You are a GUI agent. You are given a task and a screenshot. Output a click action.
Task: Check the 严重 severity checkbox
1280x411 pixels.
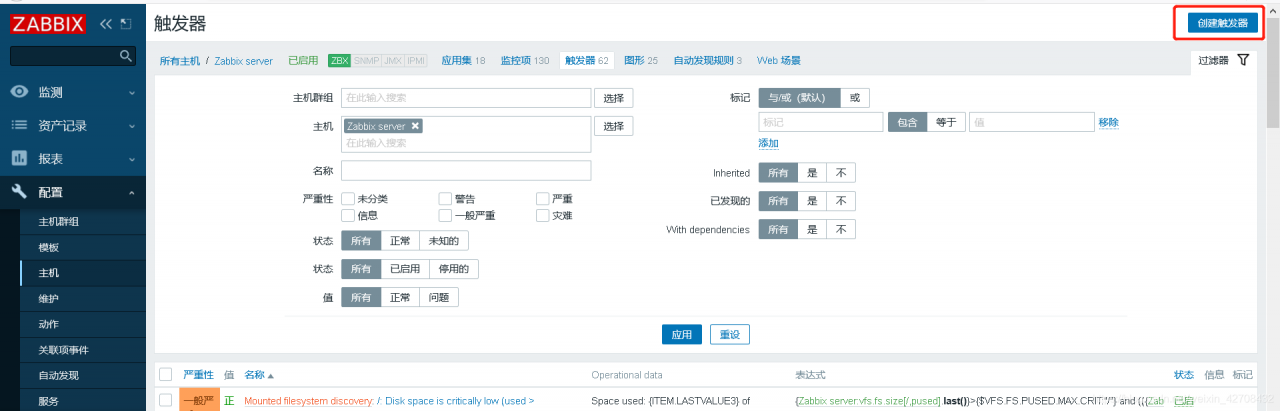pyautogui.click(x=542, y=199)
